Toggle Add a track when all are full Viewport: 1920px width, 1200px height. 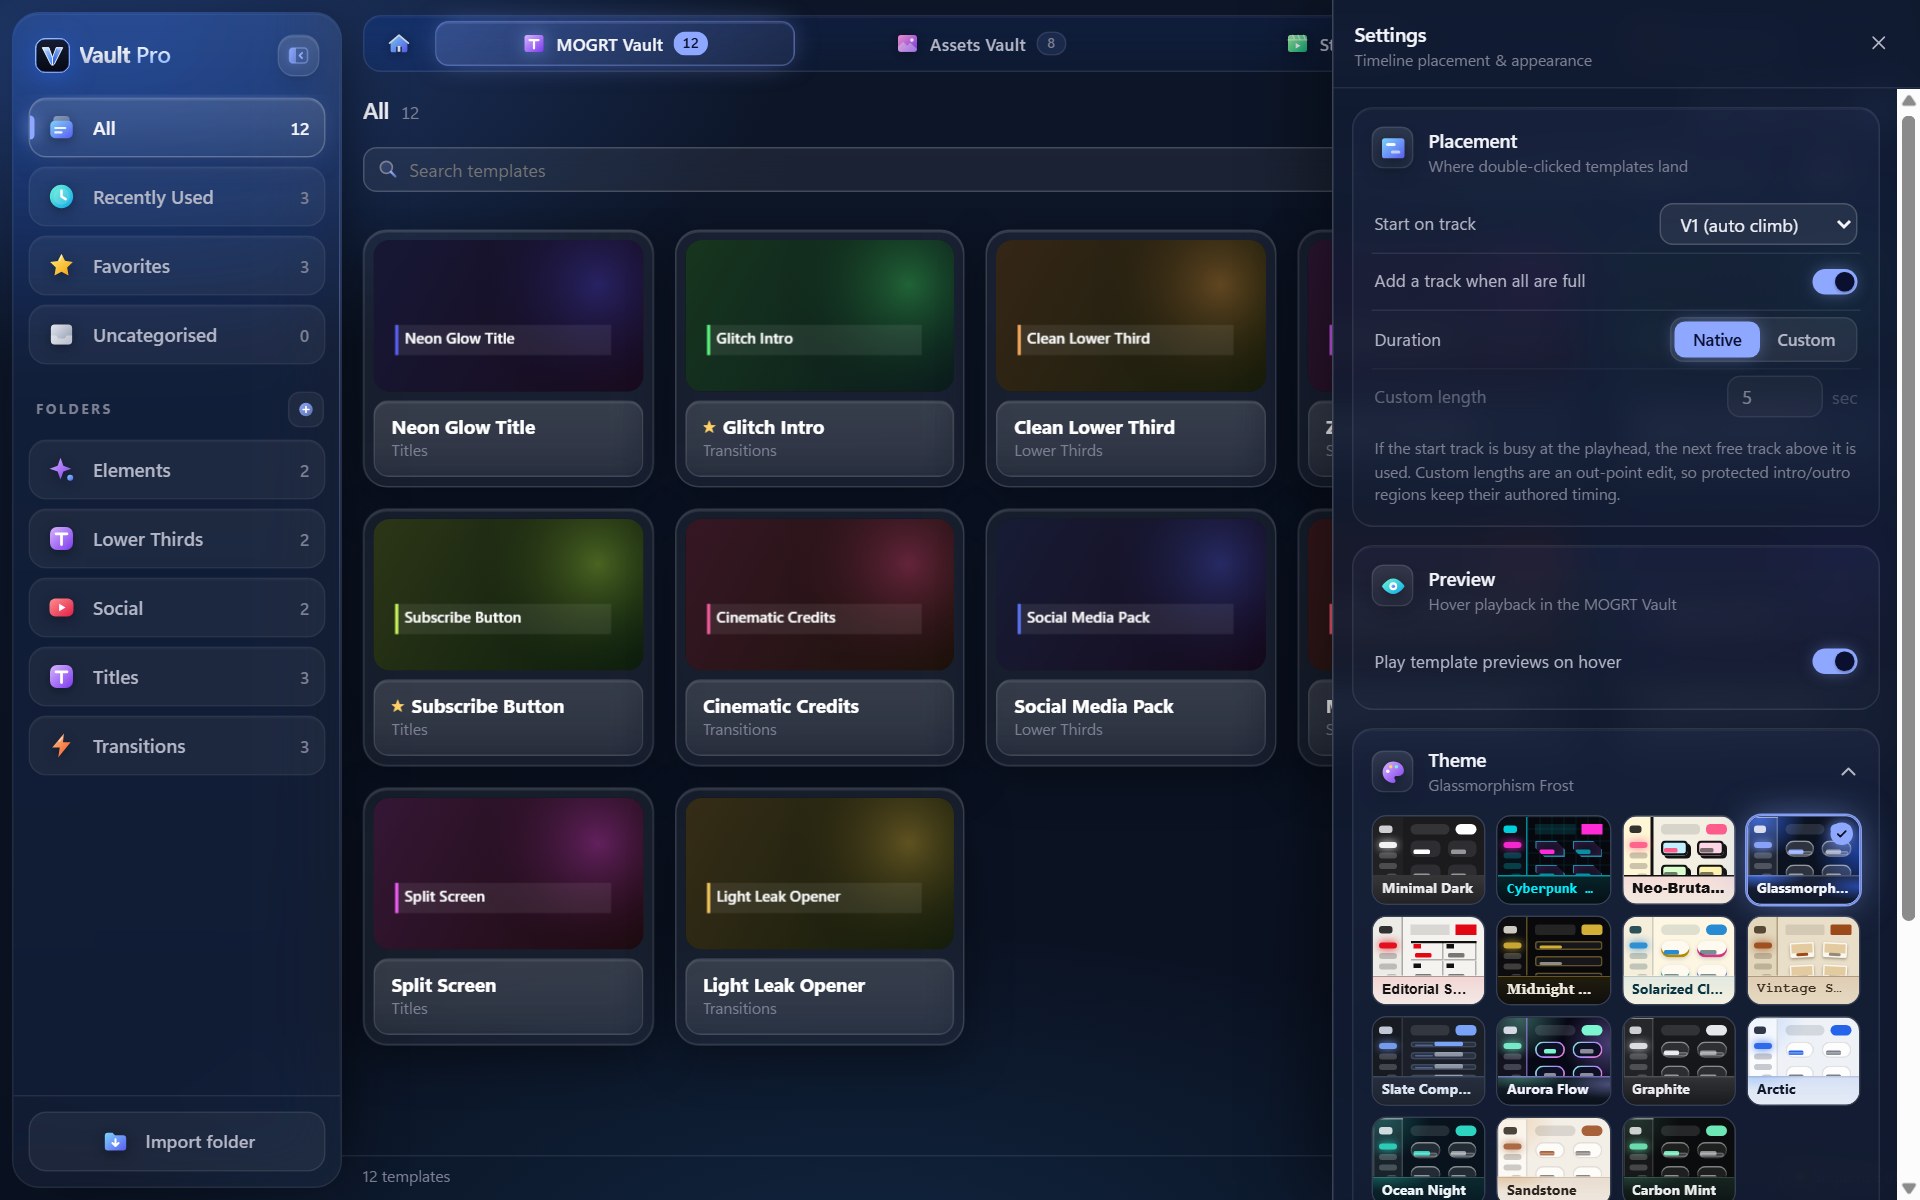(x=1835, y=282)
